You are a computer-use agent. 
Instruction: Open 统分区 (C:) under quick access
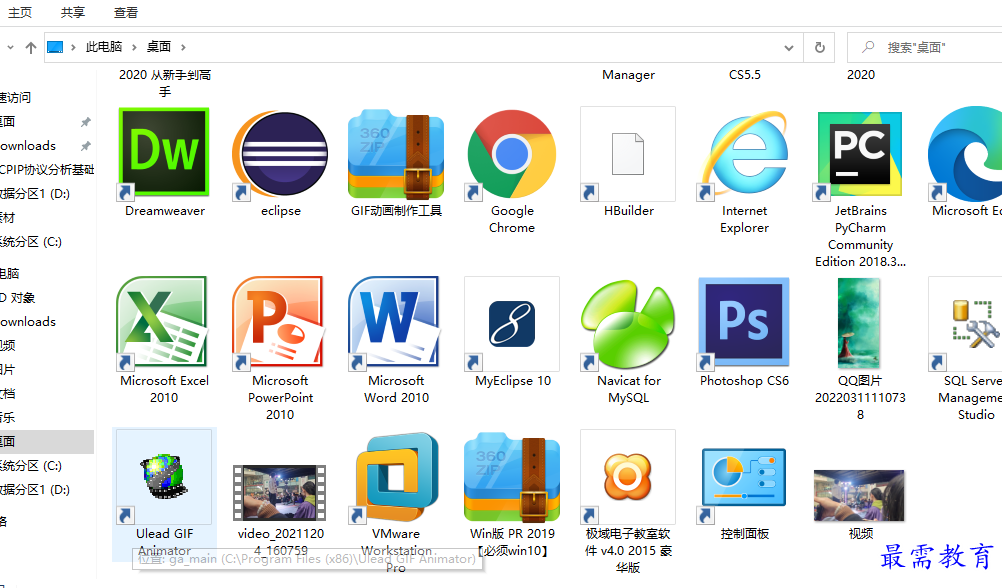[31, 242]
